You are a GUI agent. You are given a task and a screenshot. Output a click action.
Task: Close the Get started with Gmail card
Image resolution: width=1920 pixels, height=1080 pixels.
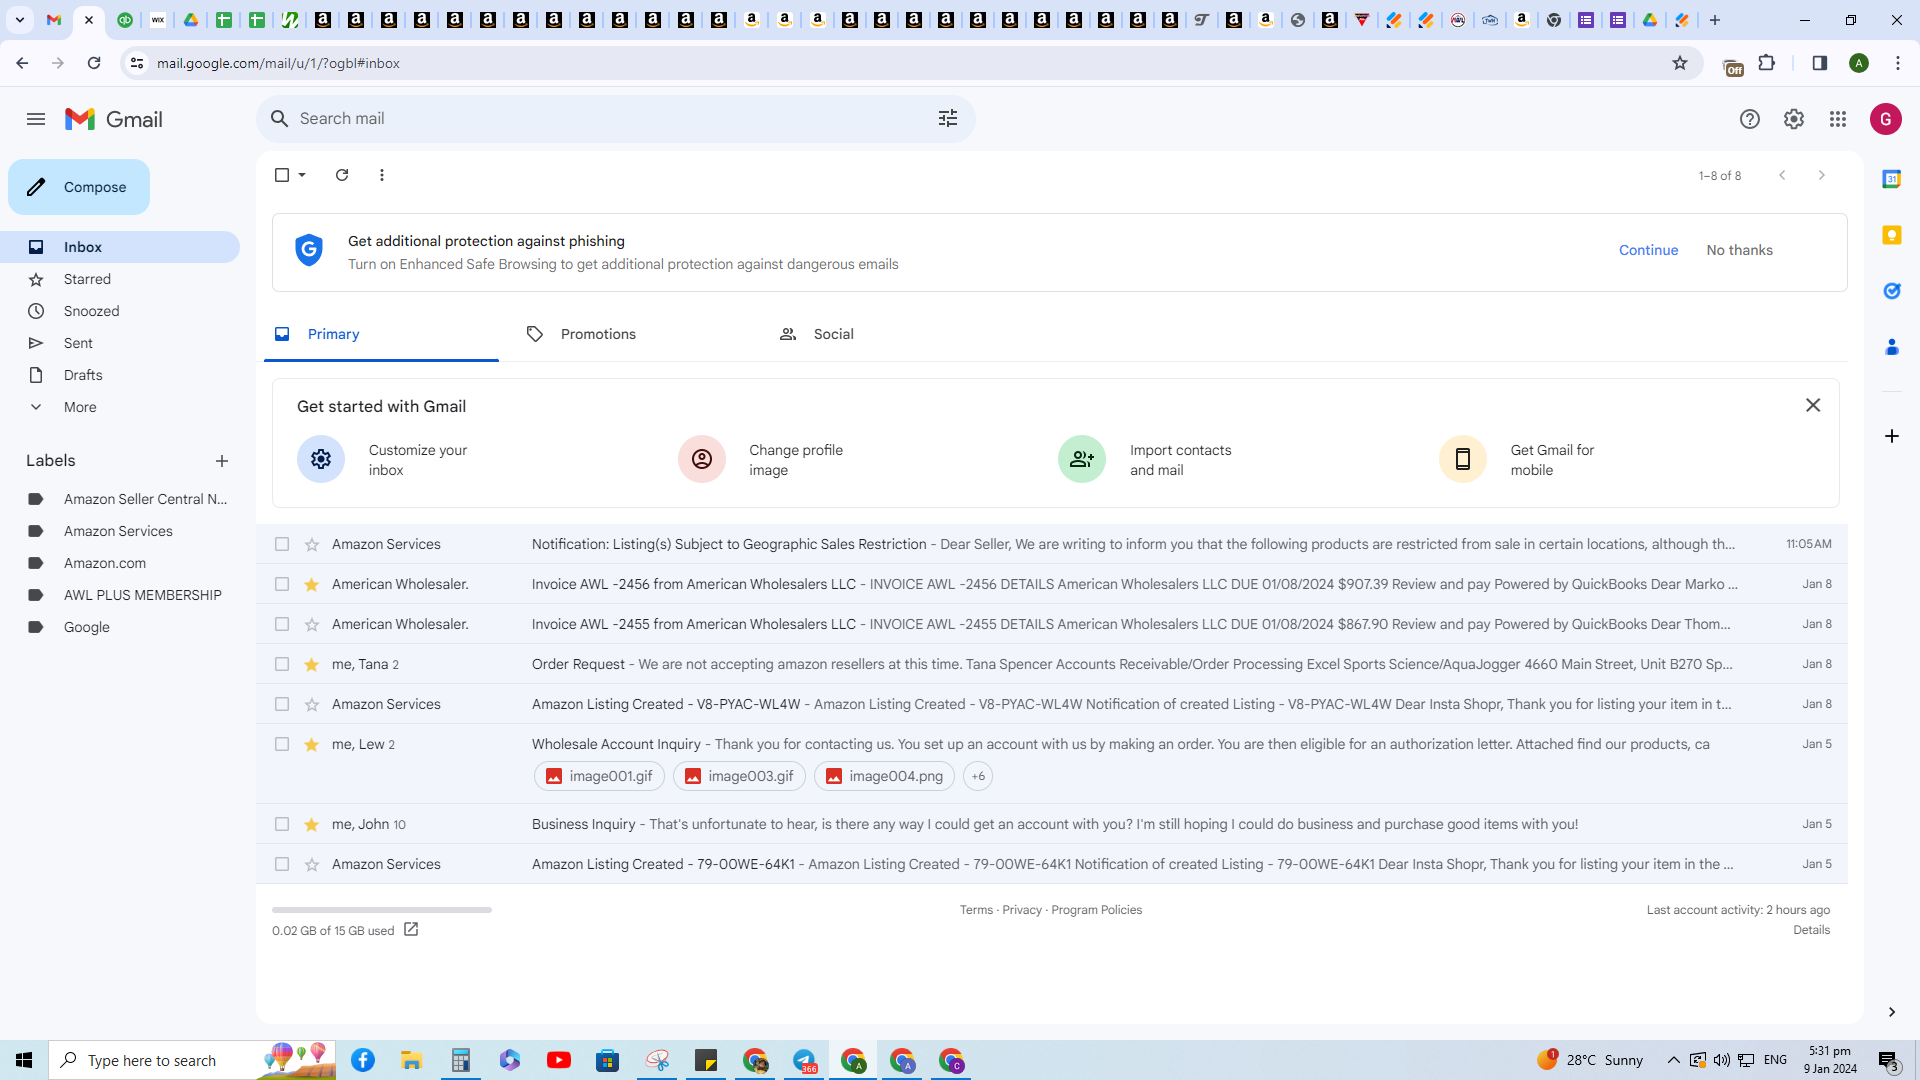(x=1813, y=405)
